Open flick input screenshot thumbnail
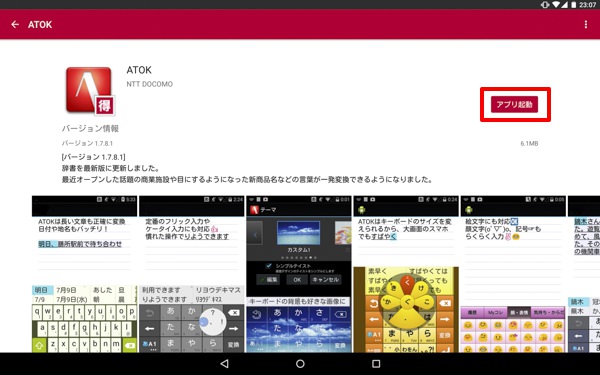600x375 pixels. click(191, 274)
